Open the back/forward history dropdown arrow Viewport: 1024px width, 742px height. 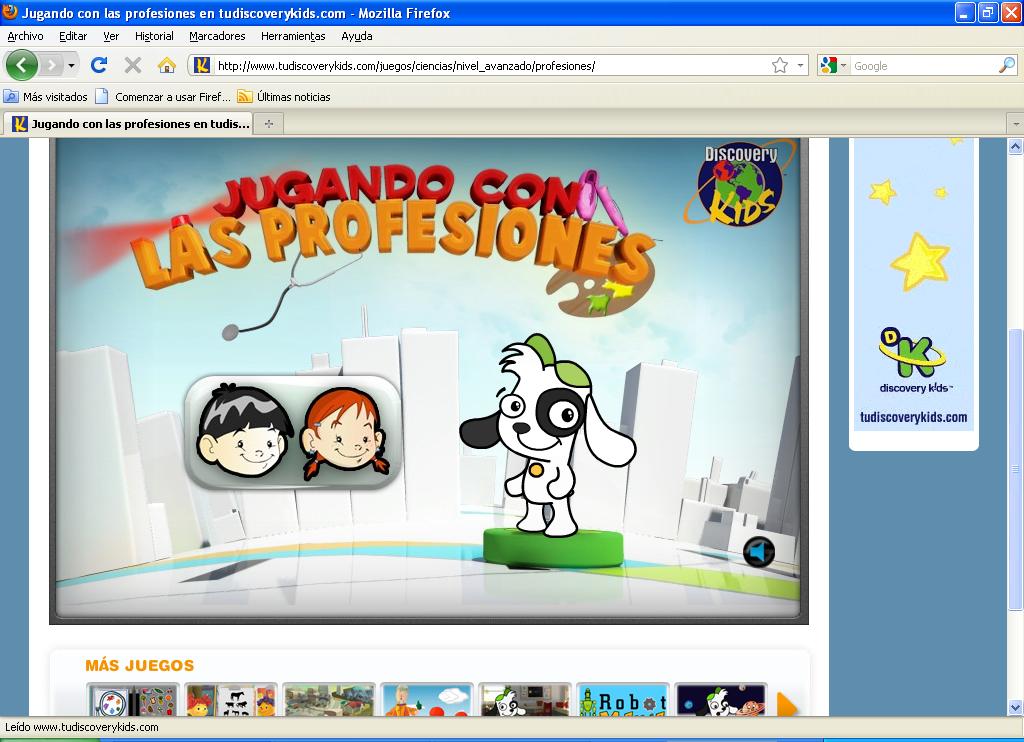coord(71,65)
